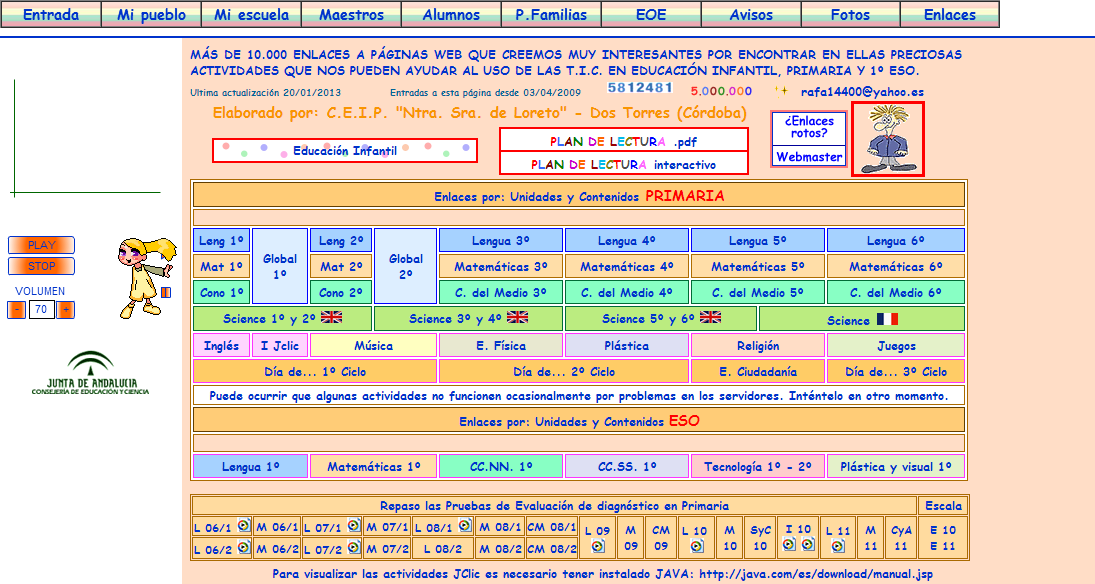The image size is (1095, 584).
Task: Click the JClic icon next to L 06/1
Action: pyautogui.click(x=242, y=524)
